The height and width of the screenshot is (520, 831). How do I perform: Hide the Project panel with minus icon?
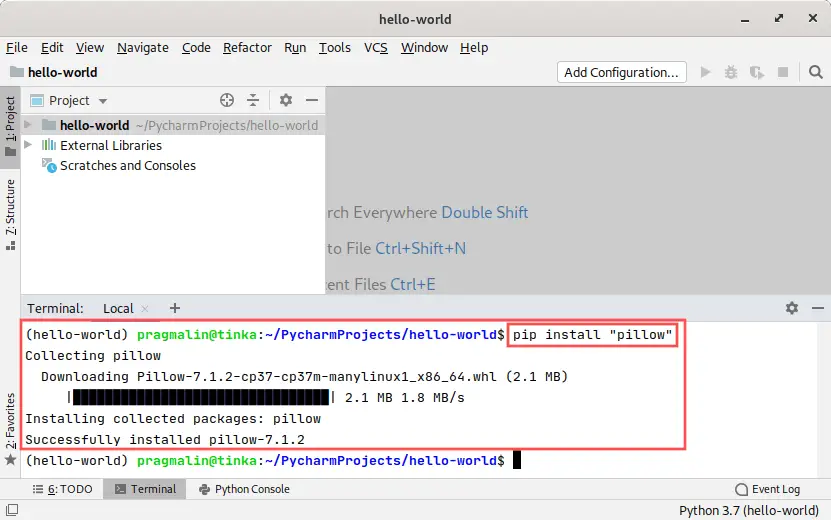312,100
